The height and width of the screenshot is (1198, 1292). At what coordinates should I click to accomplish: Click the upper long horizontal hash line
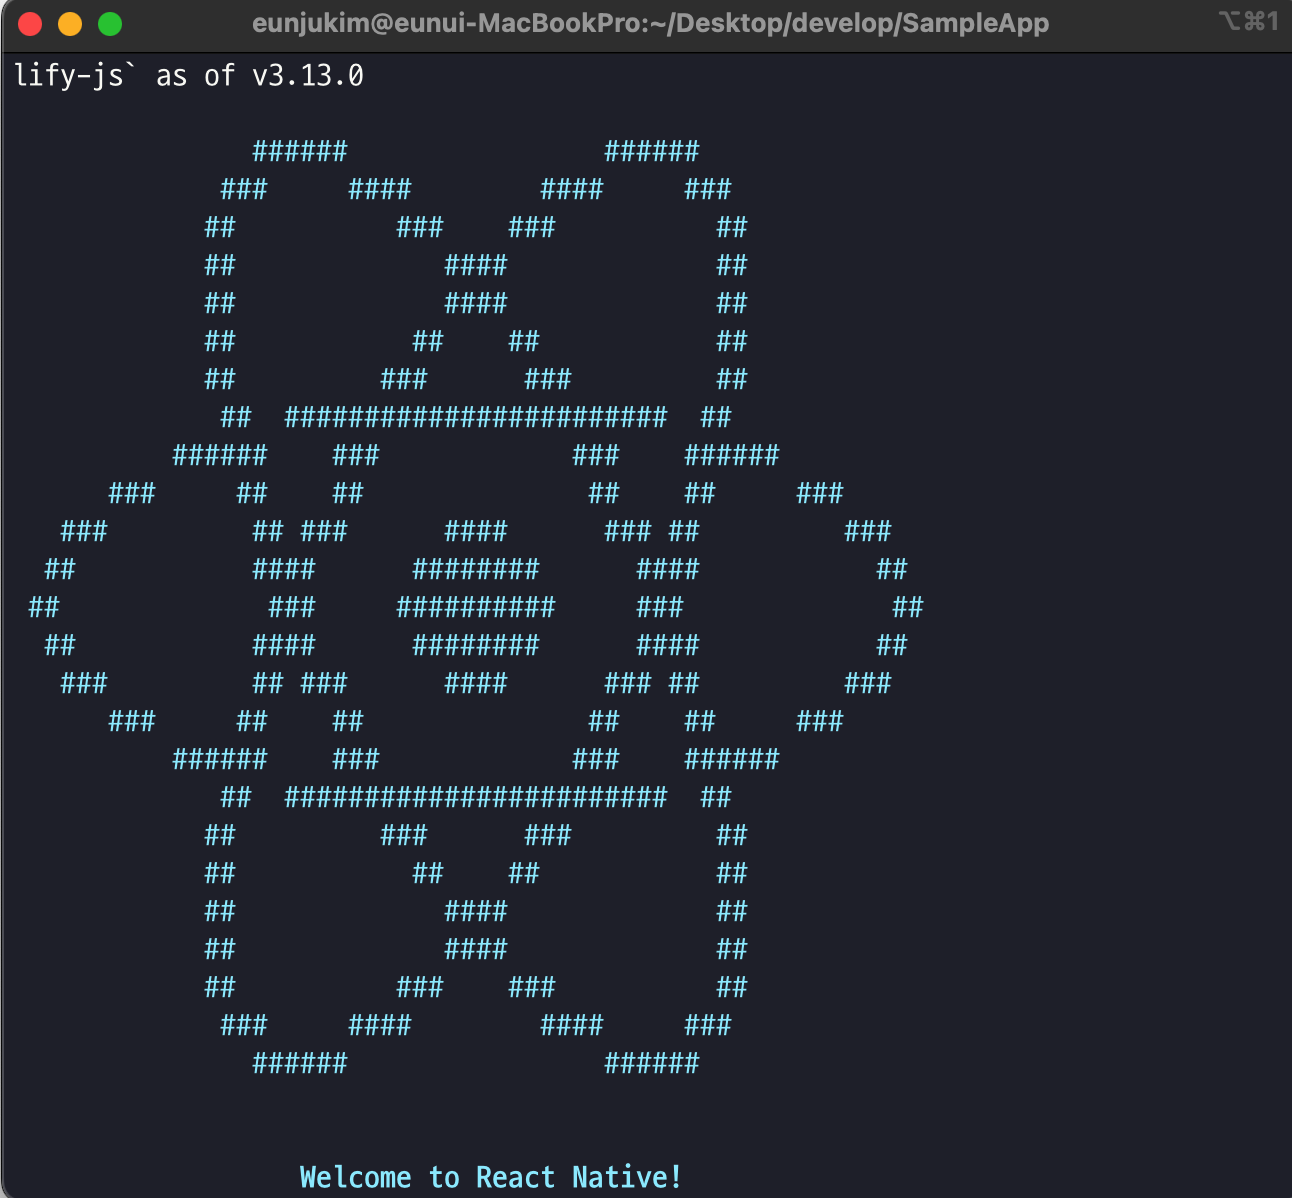pos(476,417)
